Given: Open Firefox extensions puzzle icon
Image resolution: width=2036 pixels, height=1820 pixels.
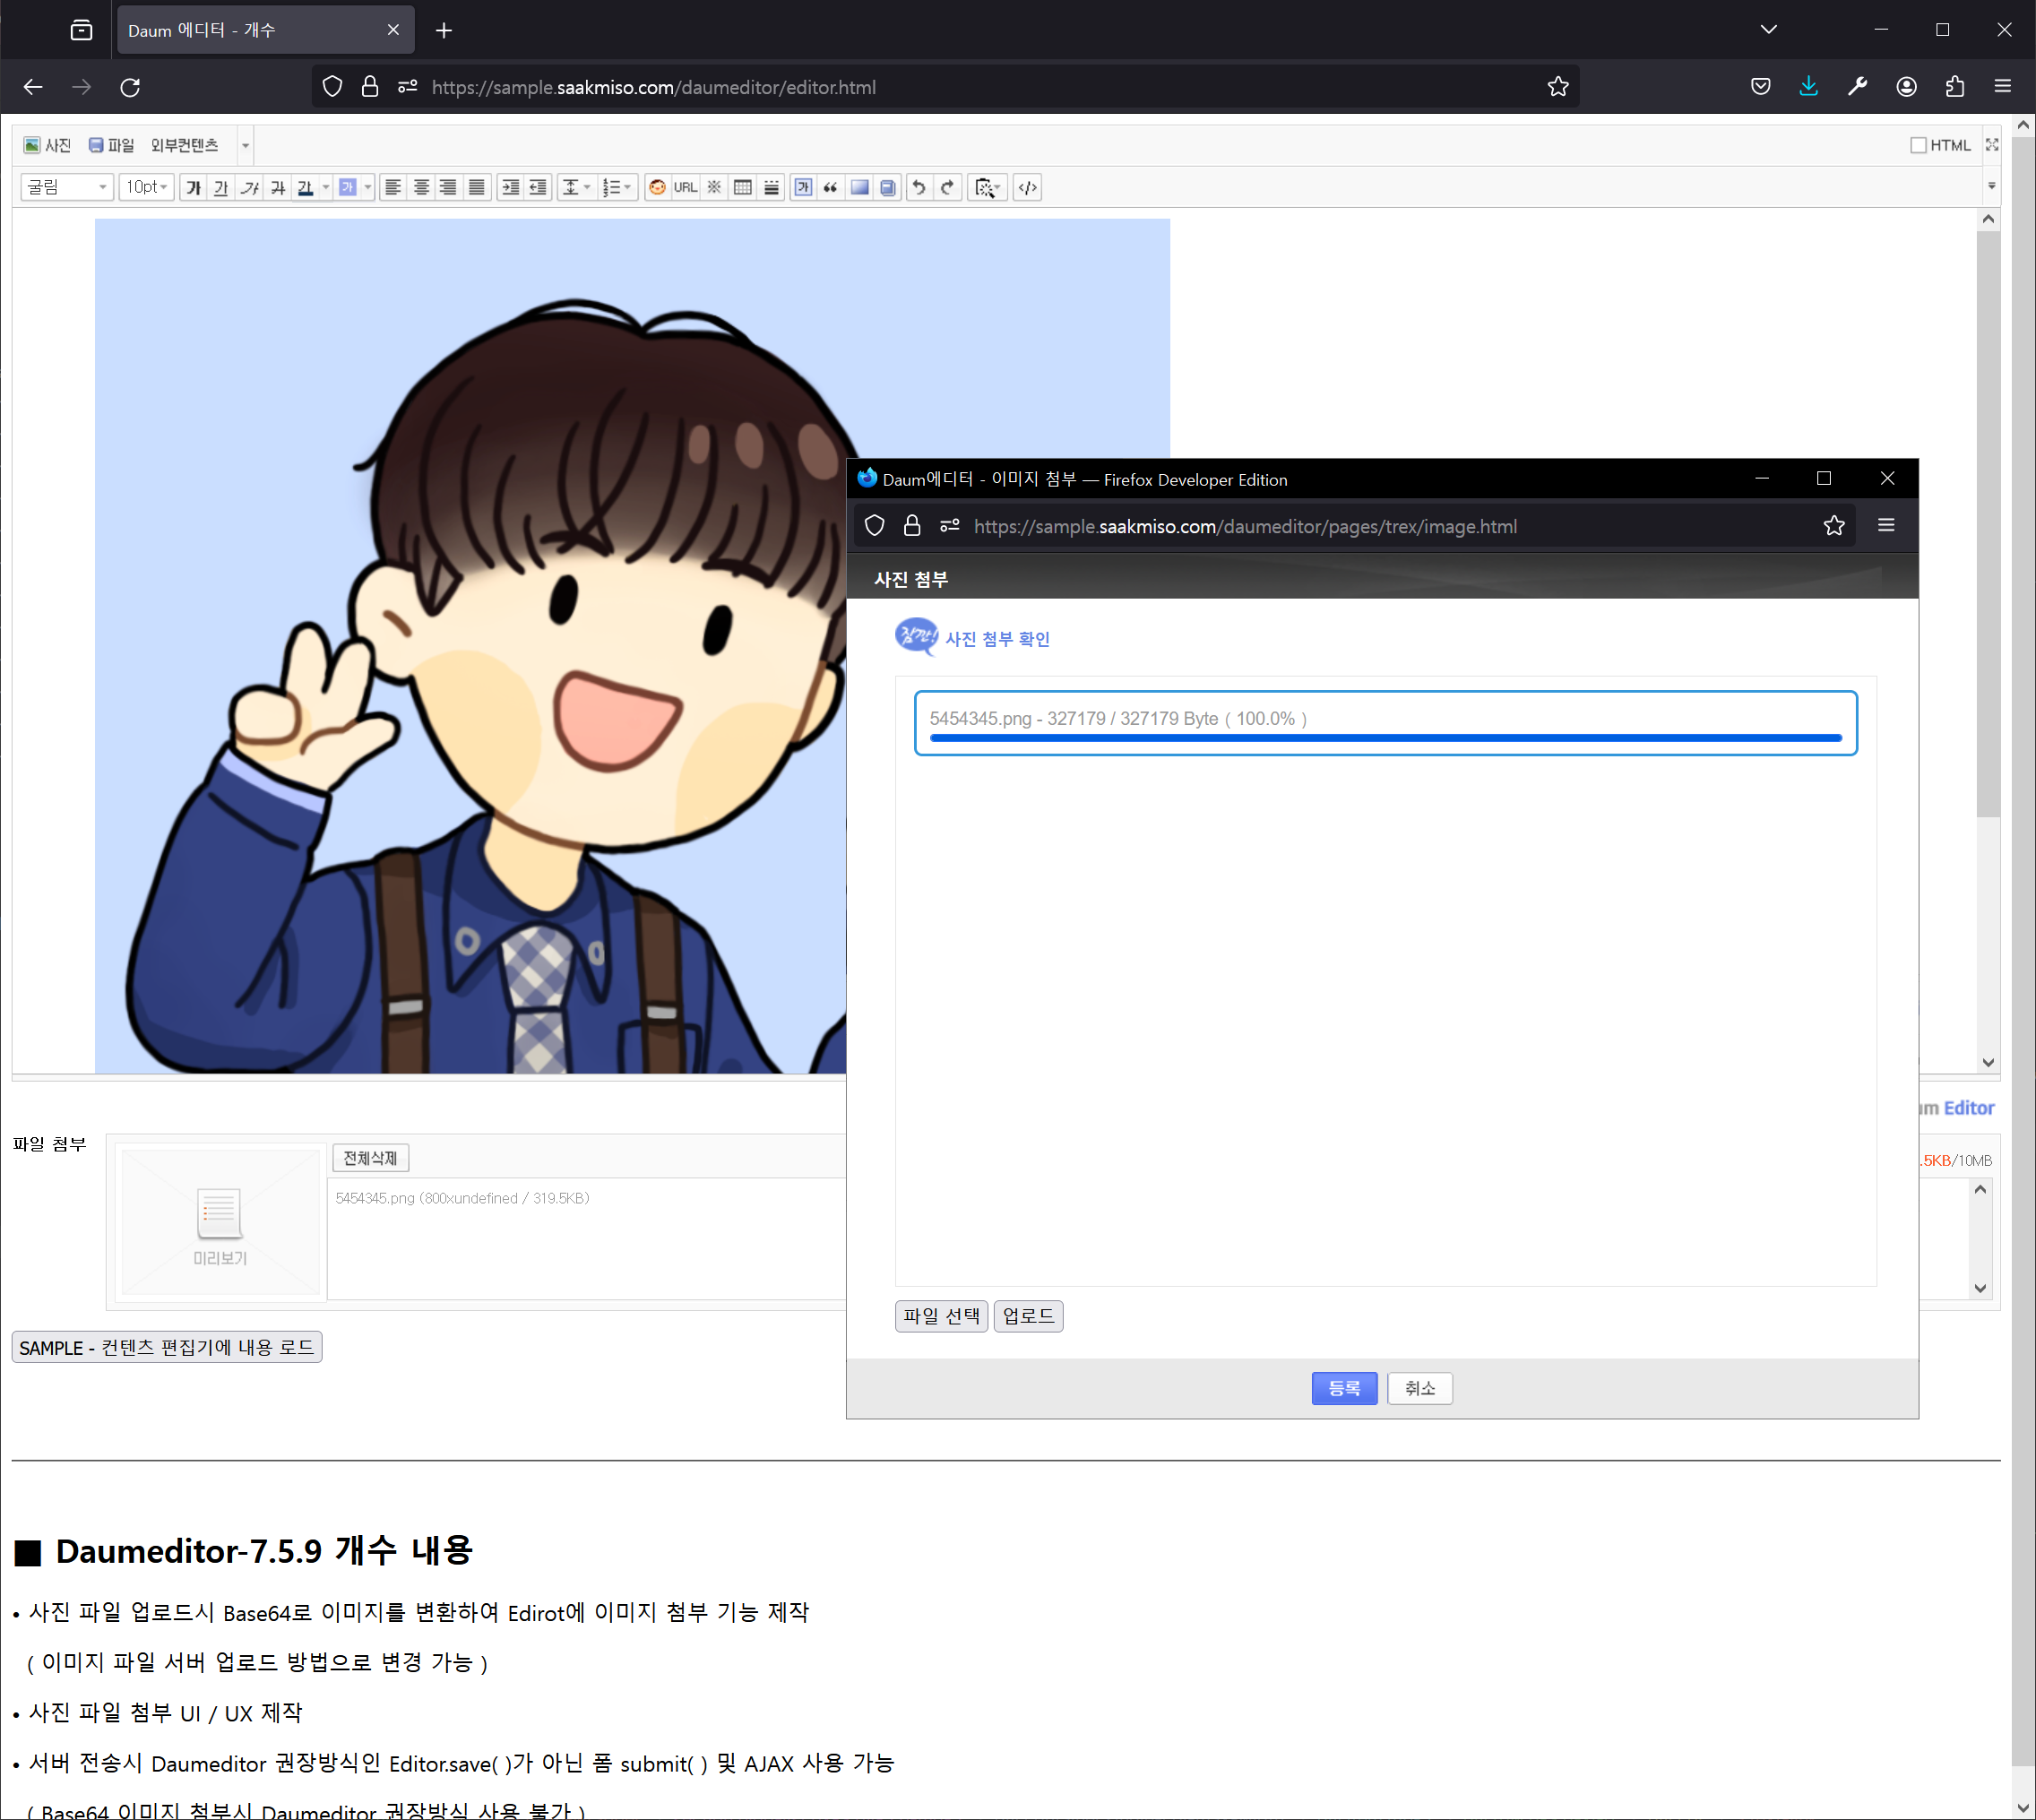Looking at the screenshot, I should point(1955,87).
